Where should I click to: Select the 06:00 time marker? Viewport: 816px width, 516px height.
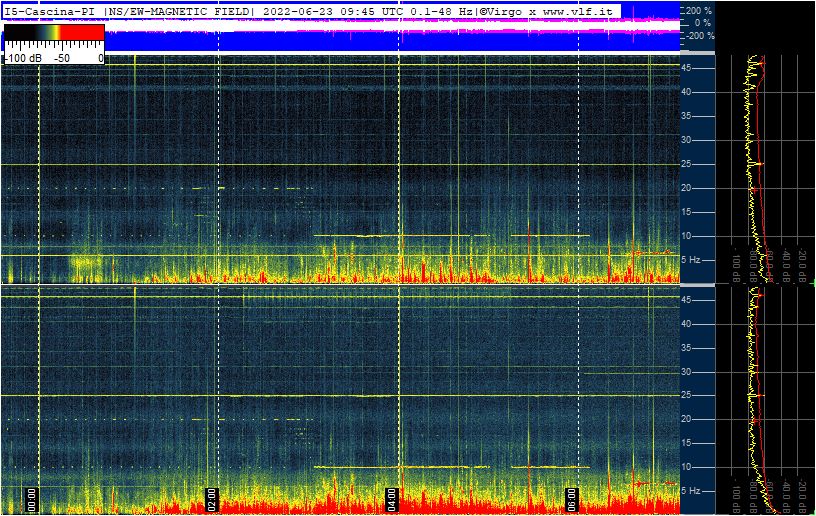[571, 498]
